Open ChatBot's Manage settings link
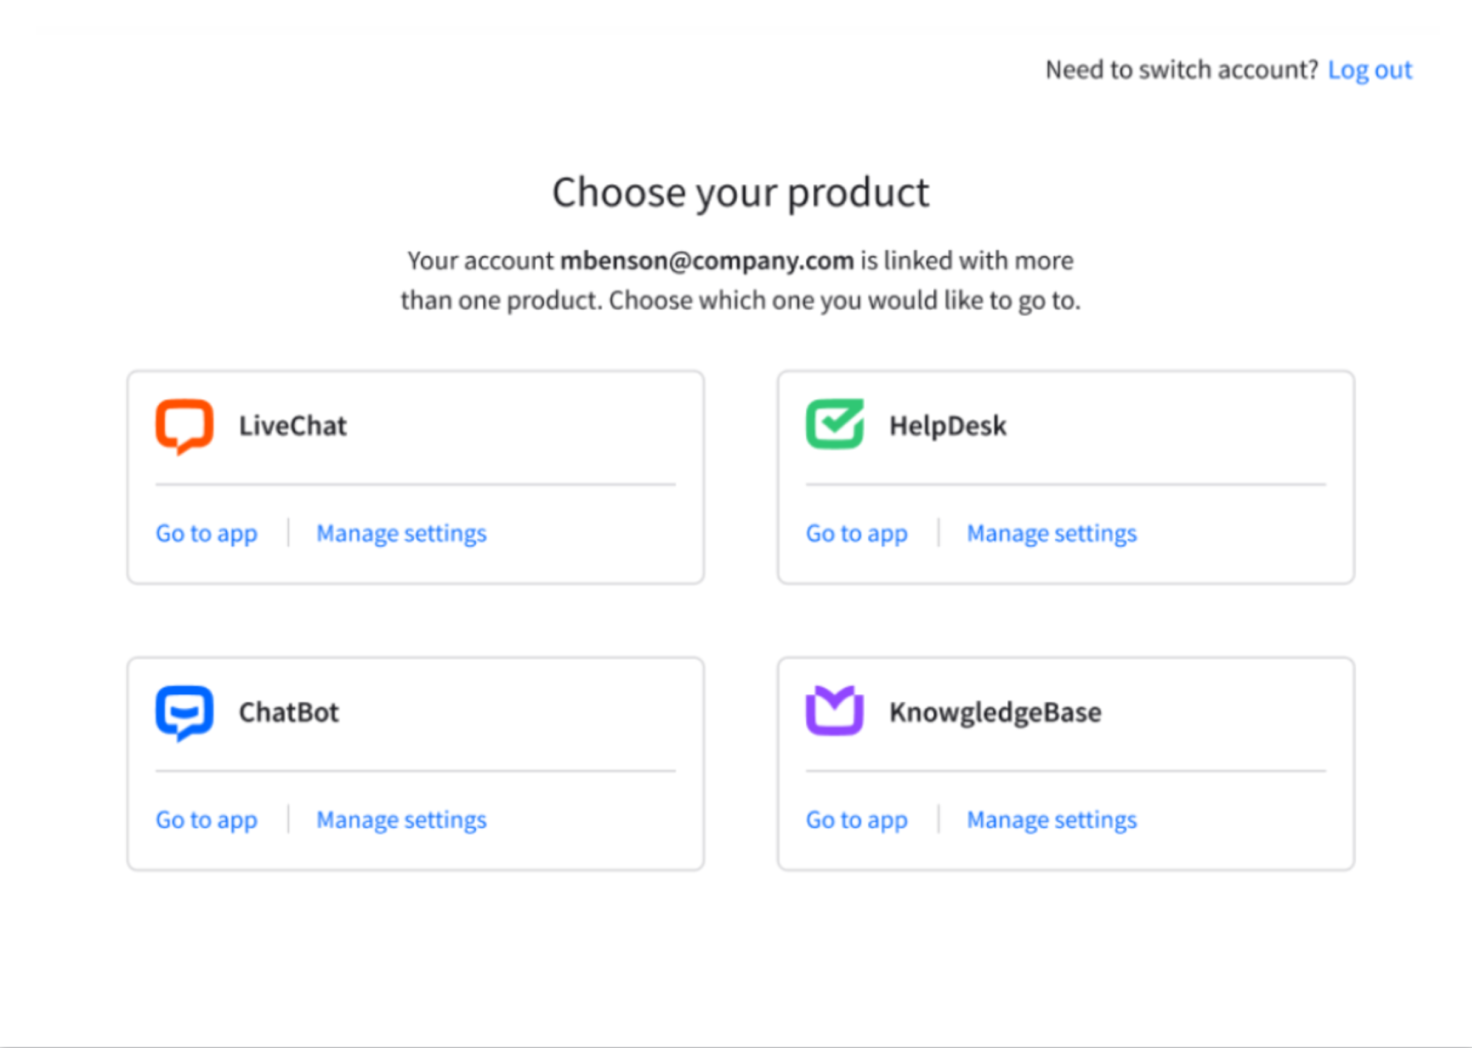This screenshot has width=1472, height=1048. [401, 820]
